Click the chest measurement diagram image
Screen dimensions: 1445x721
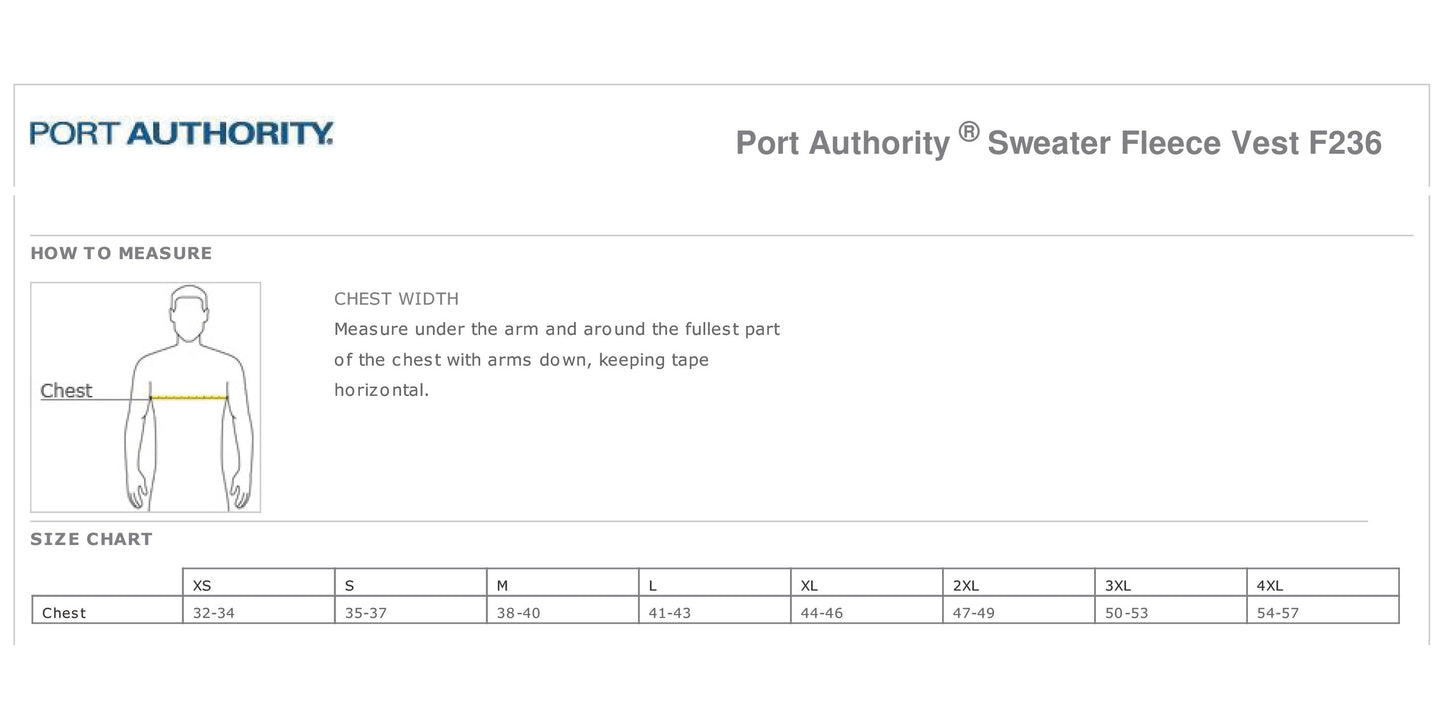(x=146, y=397)
